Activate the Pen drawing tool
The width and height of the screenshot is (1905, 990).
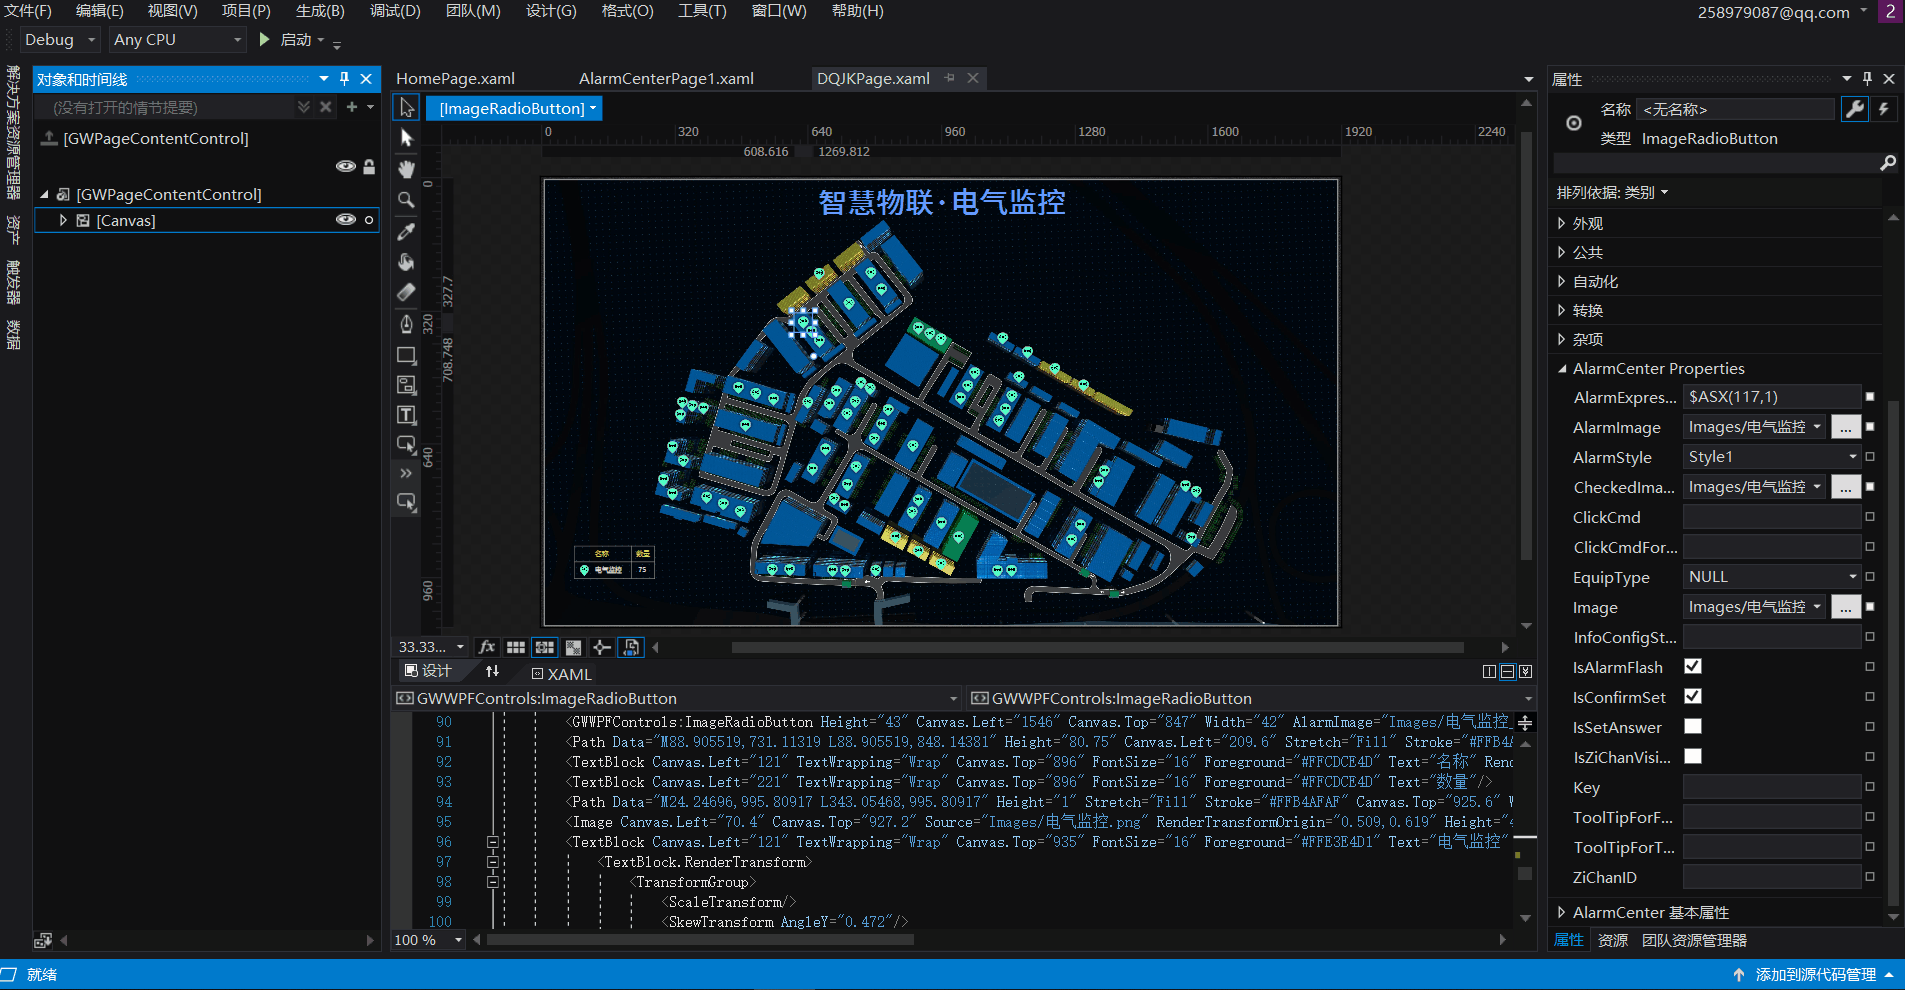[x=406, y=323]
